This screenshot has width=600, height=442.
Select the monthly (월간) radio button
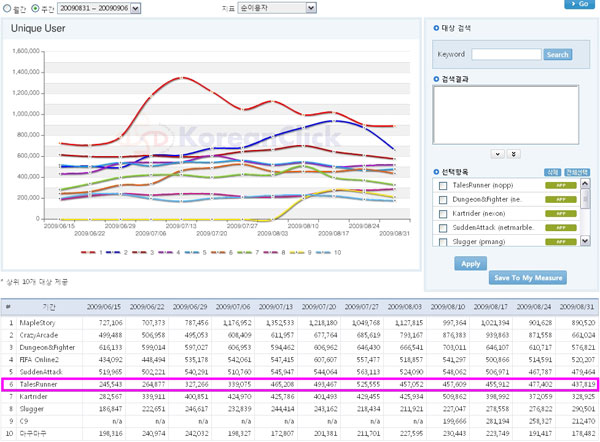[6, 8]
